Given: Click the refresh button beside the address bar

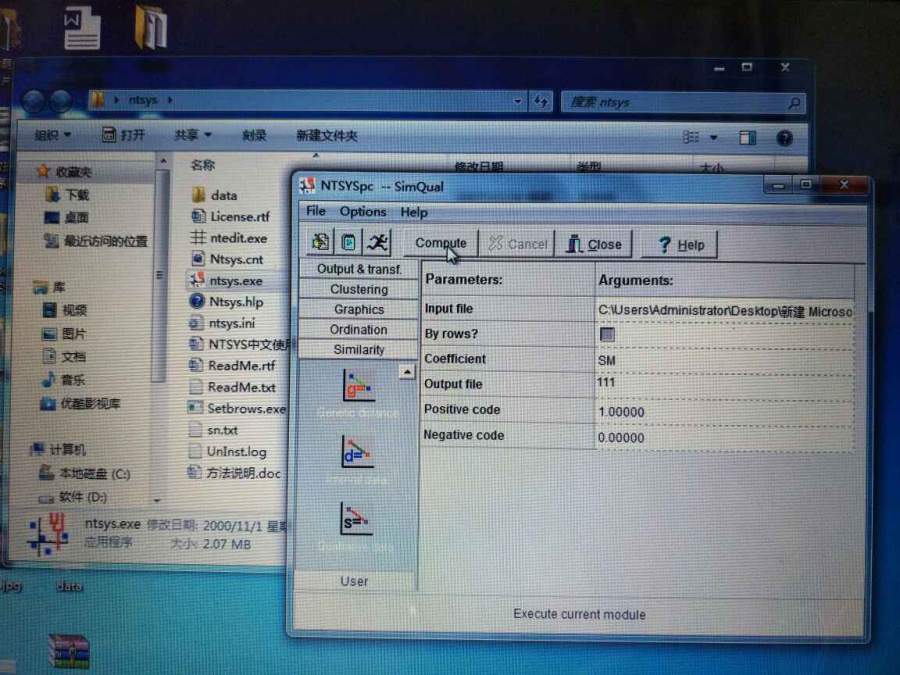Looking at the screenshot, I should 541,102.
